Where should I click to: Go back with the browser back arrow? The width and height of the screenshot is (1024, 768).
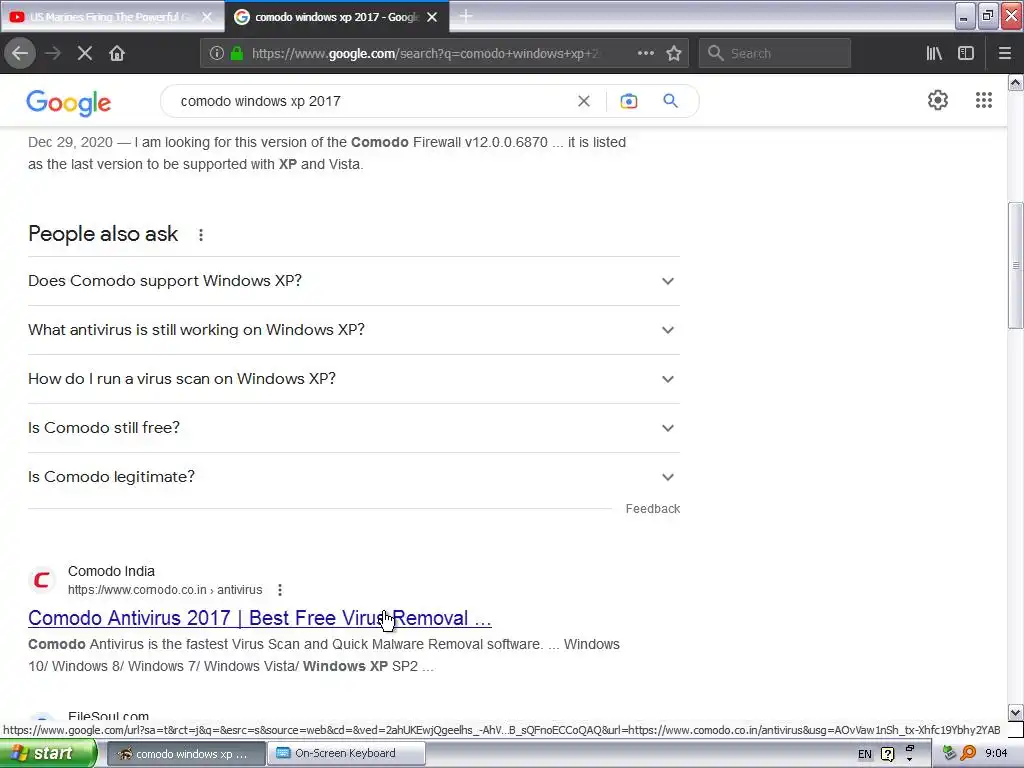[x=20, y=53]
